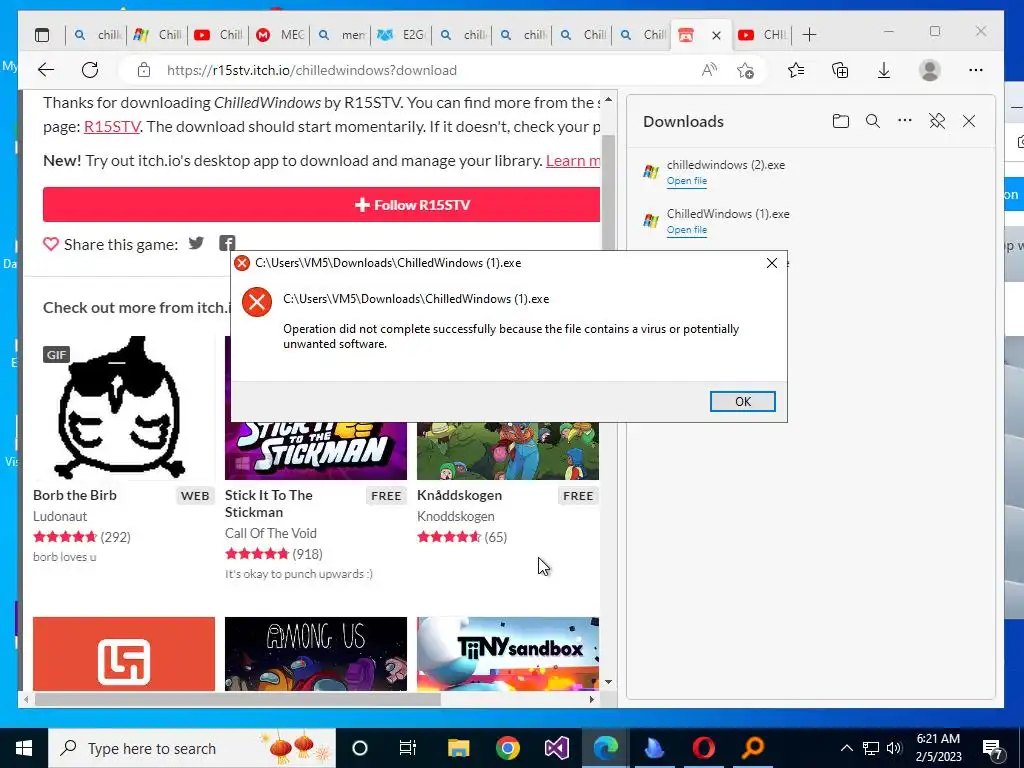Open the notification center icon

tap(992, 749)
